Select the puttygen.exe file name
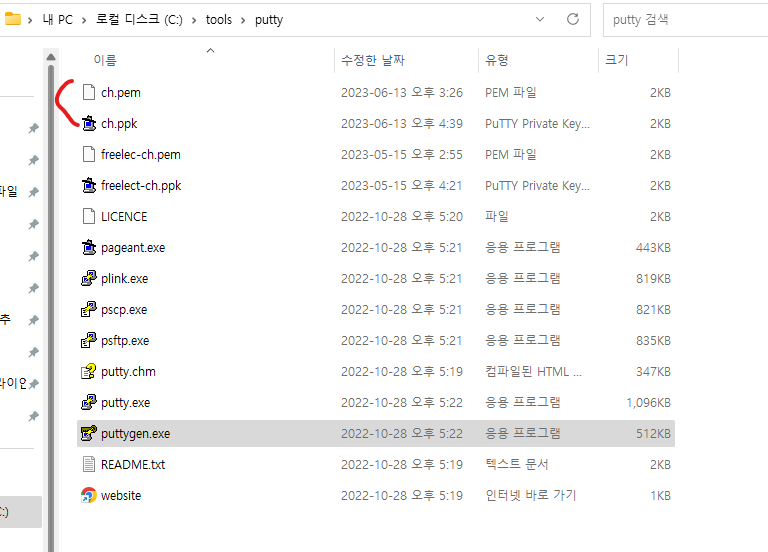The height and width of the screenshot is (552, 768). pyautogui.click(x=136, y=434)
